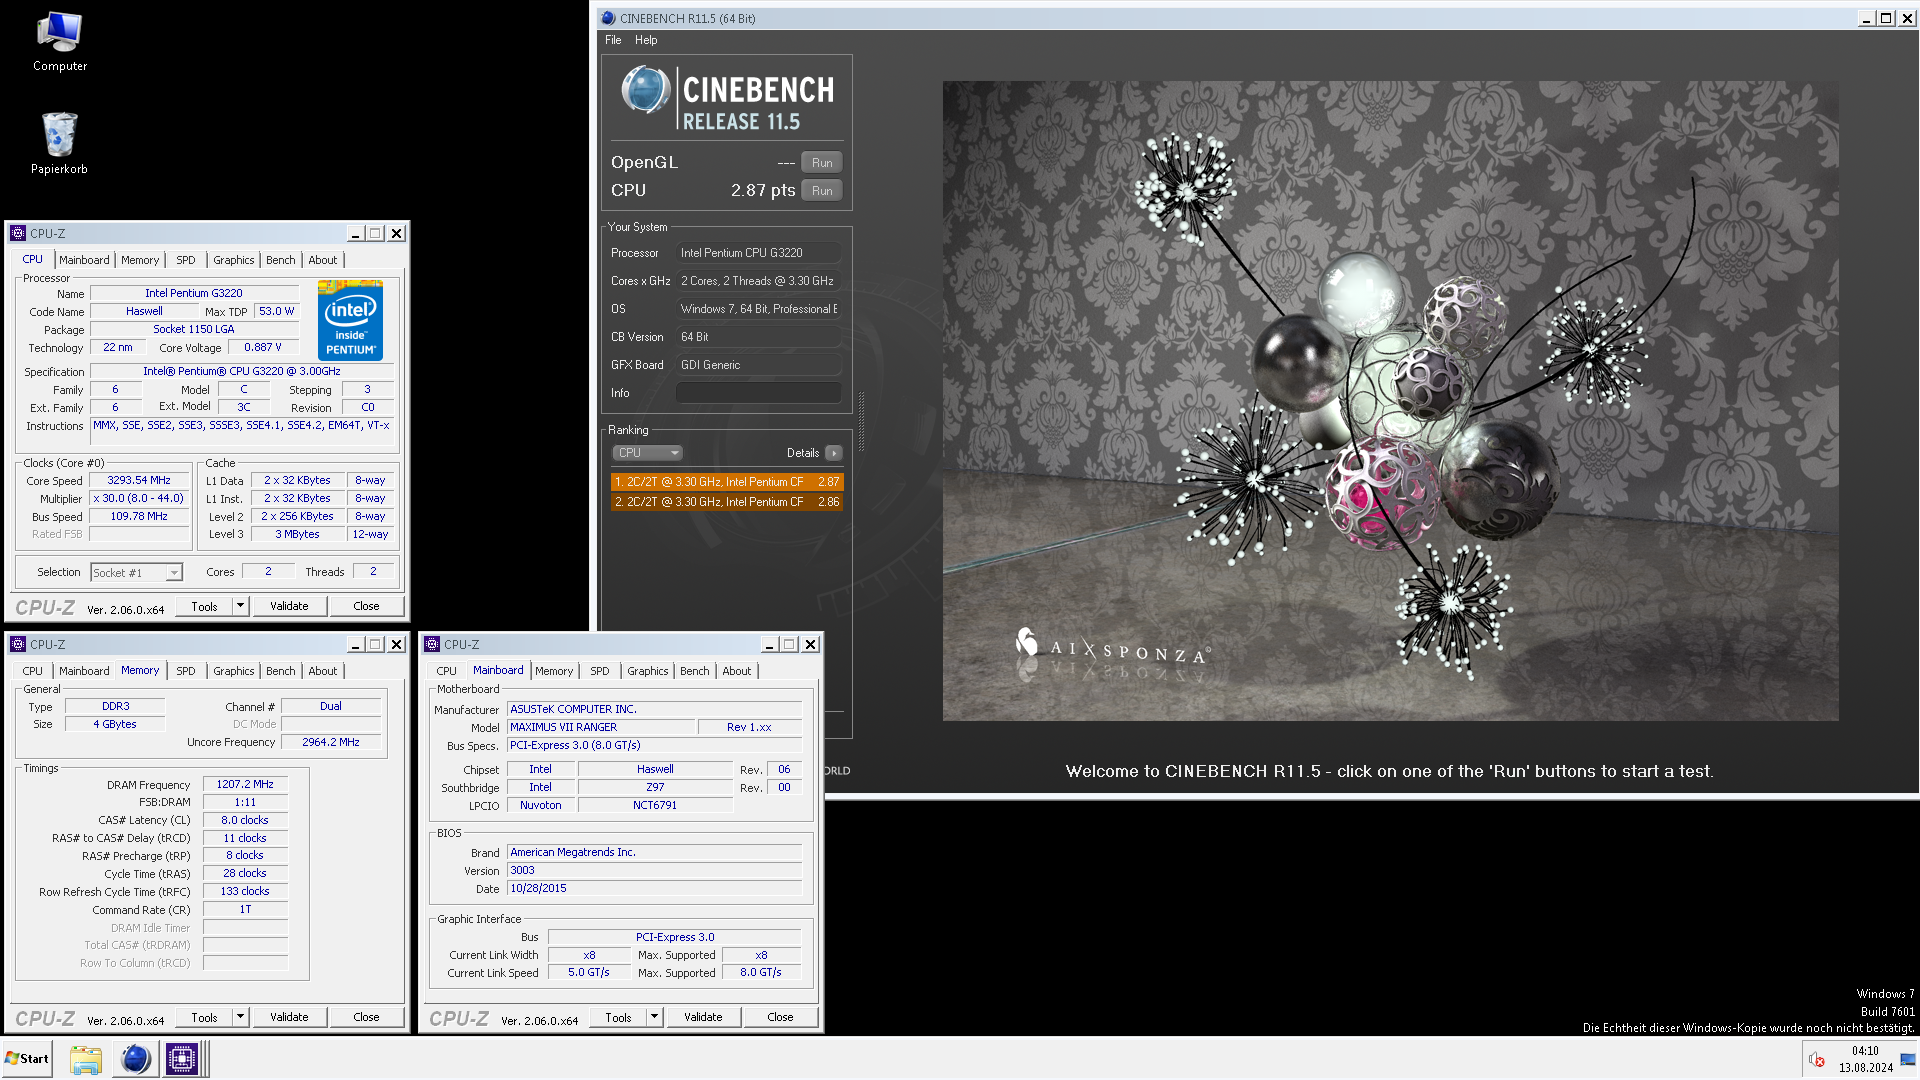Click the Cinebench globe logo
This screenshot has width=1920, height=1080.
(645, 90)
